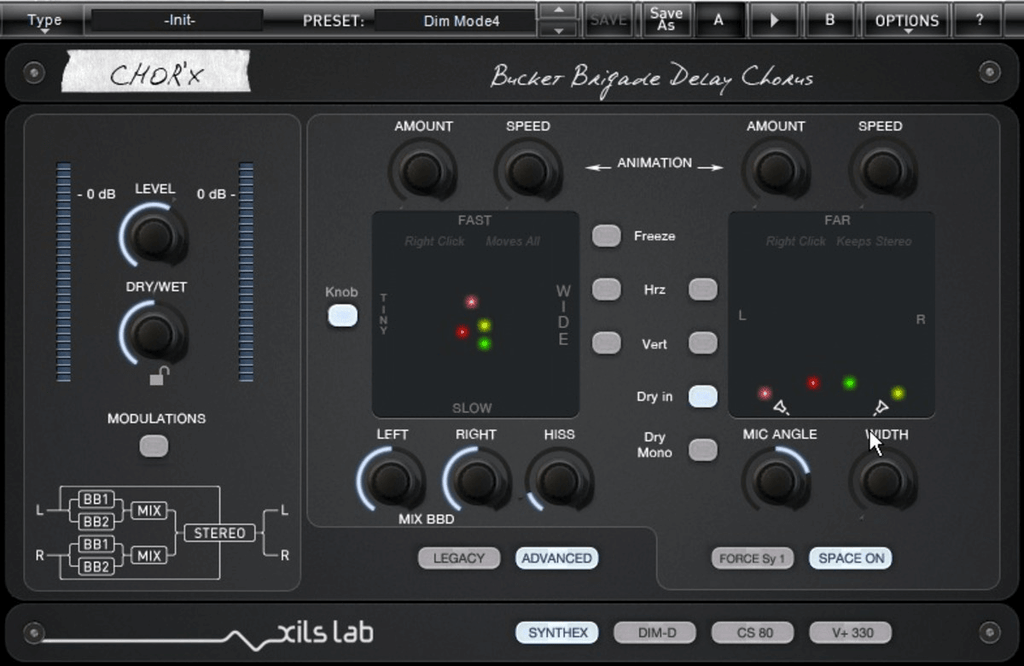This screenshot has width=1024, height=666.
Task: Click the LEFT mix BBD knob
Action: pyautogui.click(x=391, y=480)
